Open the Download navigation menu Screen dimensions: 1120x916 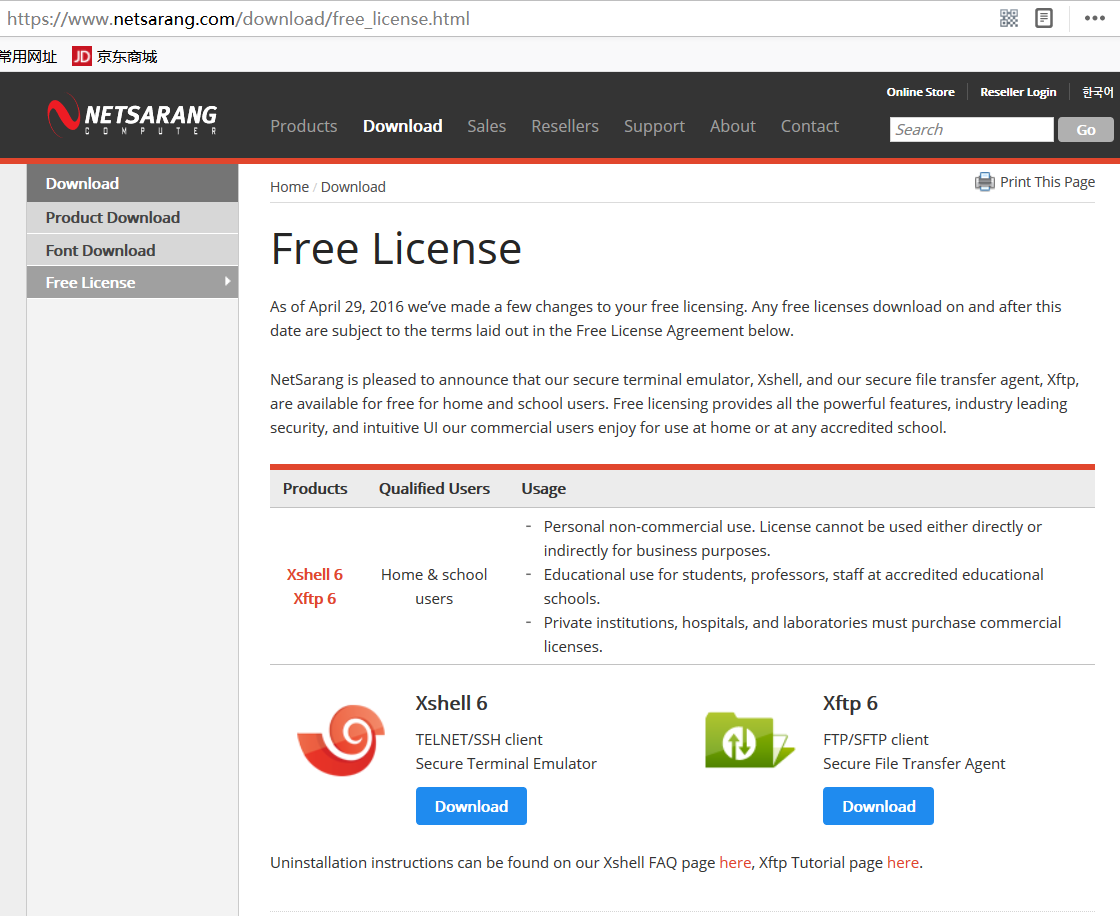pos(403,126)
